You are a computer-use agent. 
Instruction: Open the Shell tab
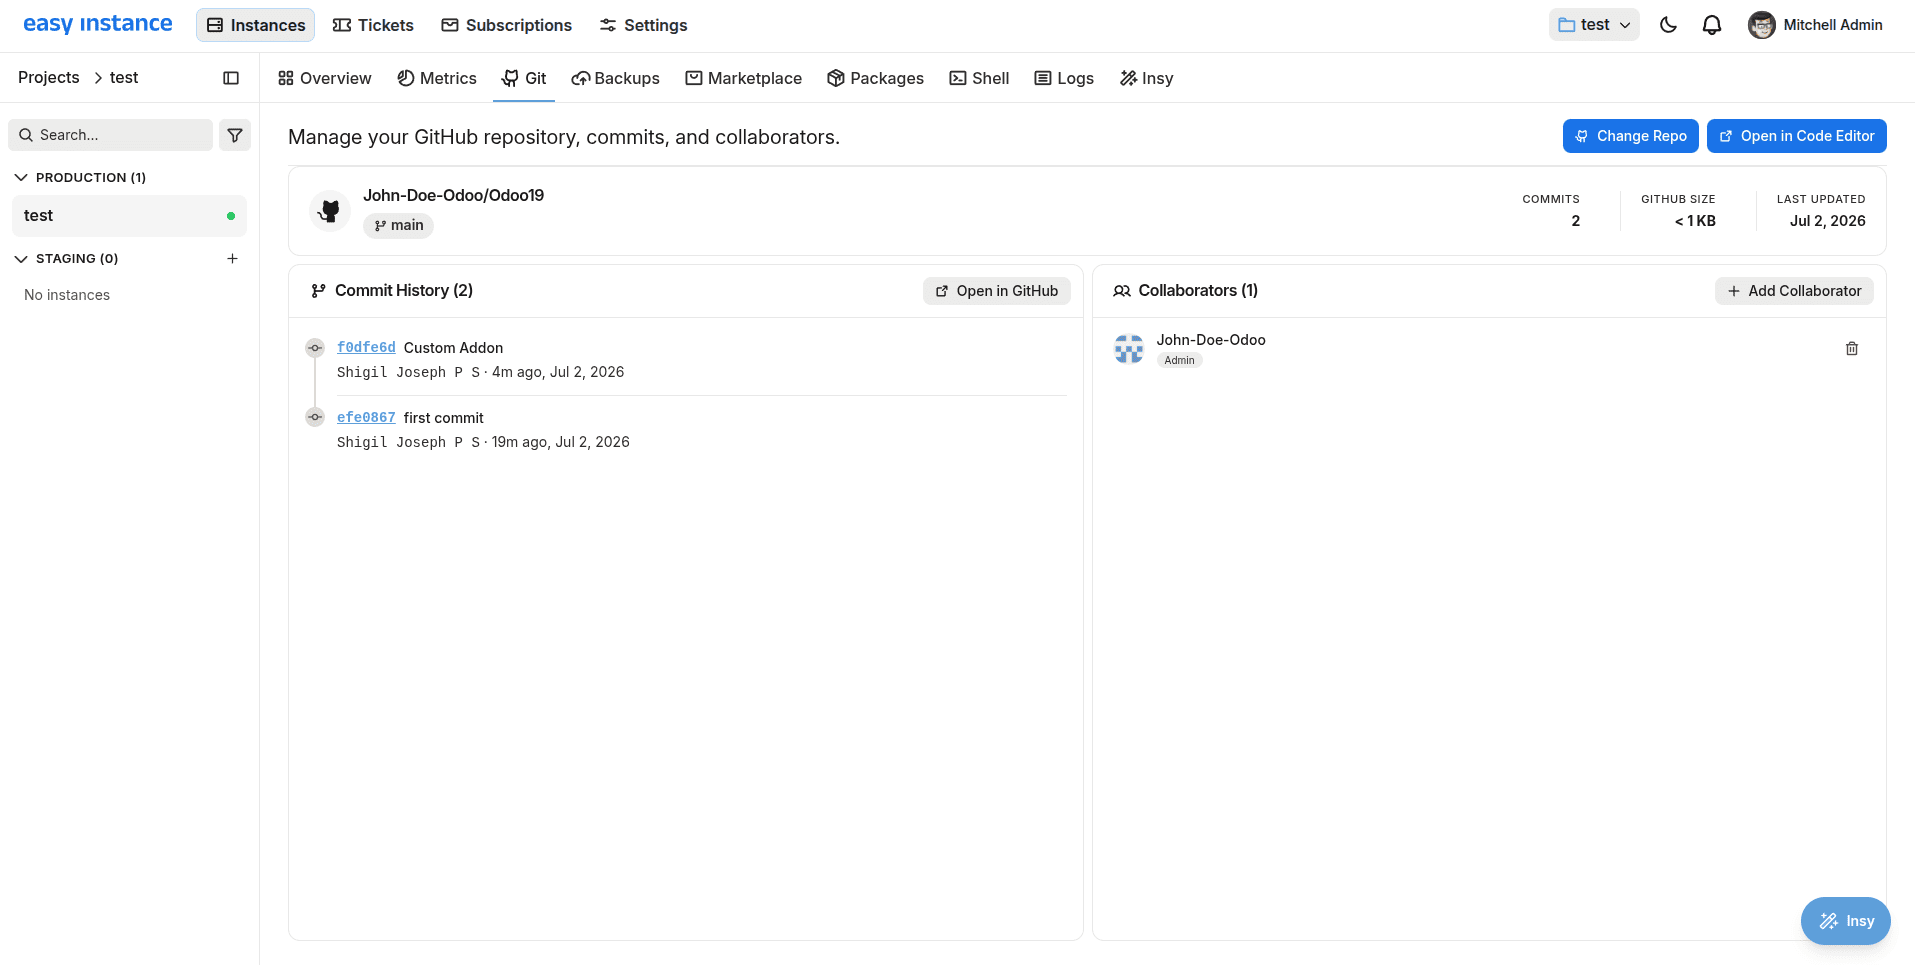coord(979,78)
